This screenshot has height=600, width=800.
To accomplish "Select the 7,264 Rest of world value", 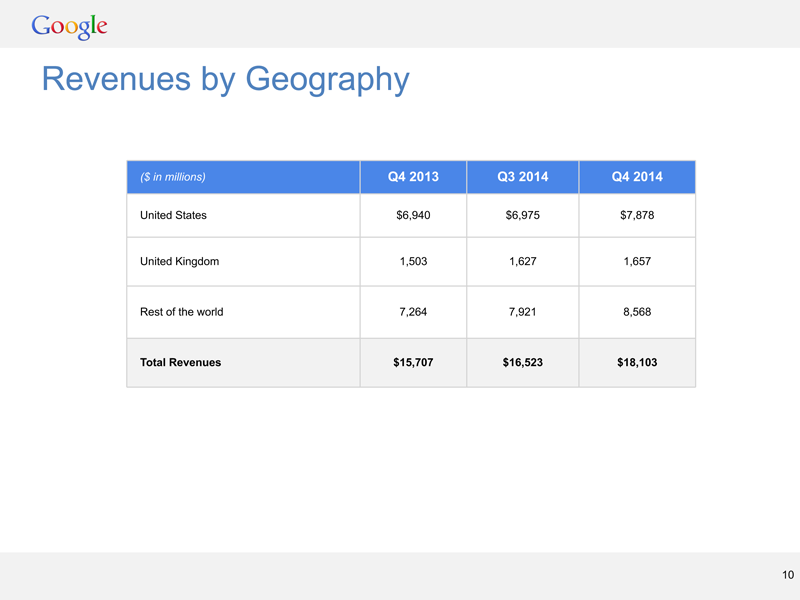I will [x=413, y=312].
